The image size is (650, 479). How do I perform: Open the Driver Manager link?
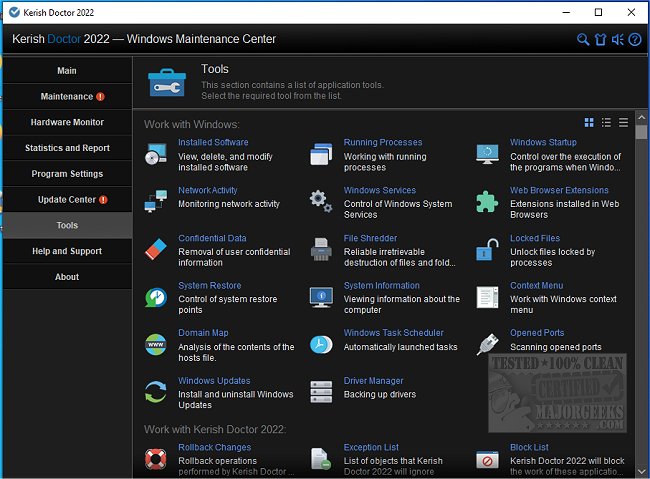click(x=373, y=381)
